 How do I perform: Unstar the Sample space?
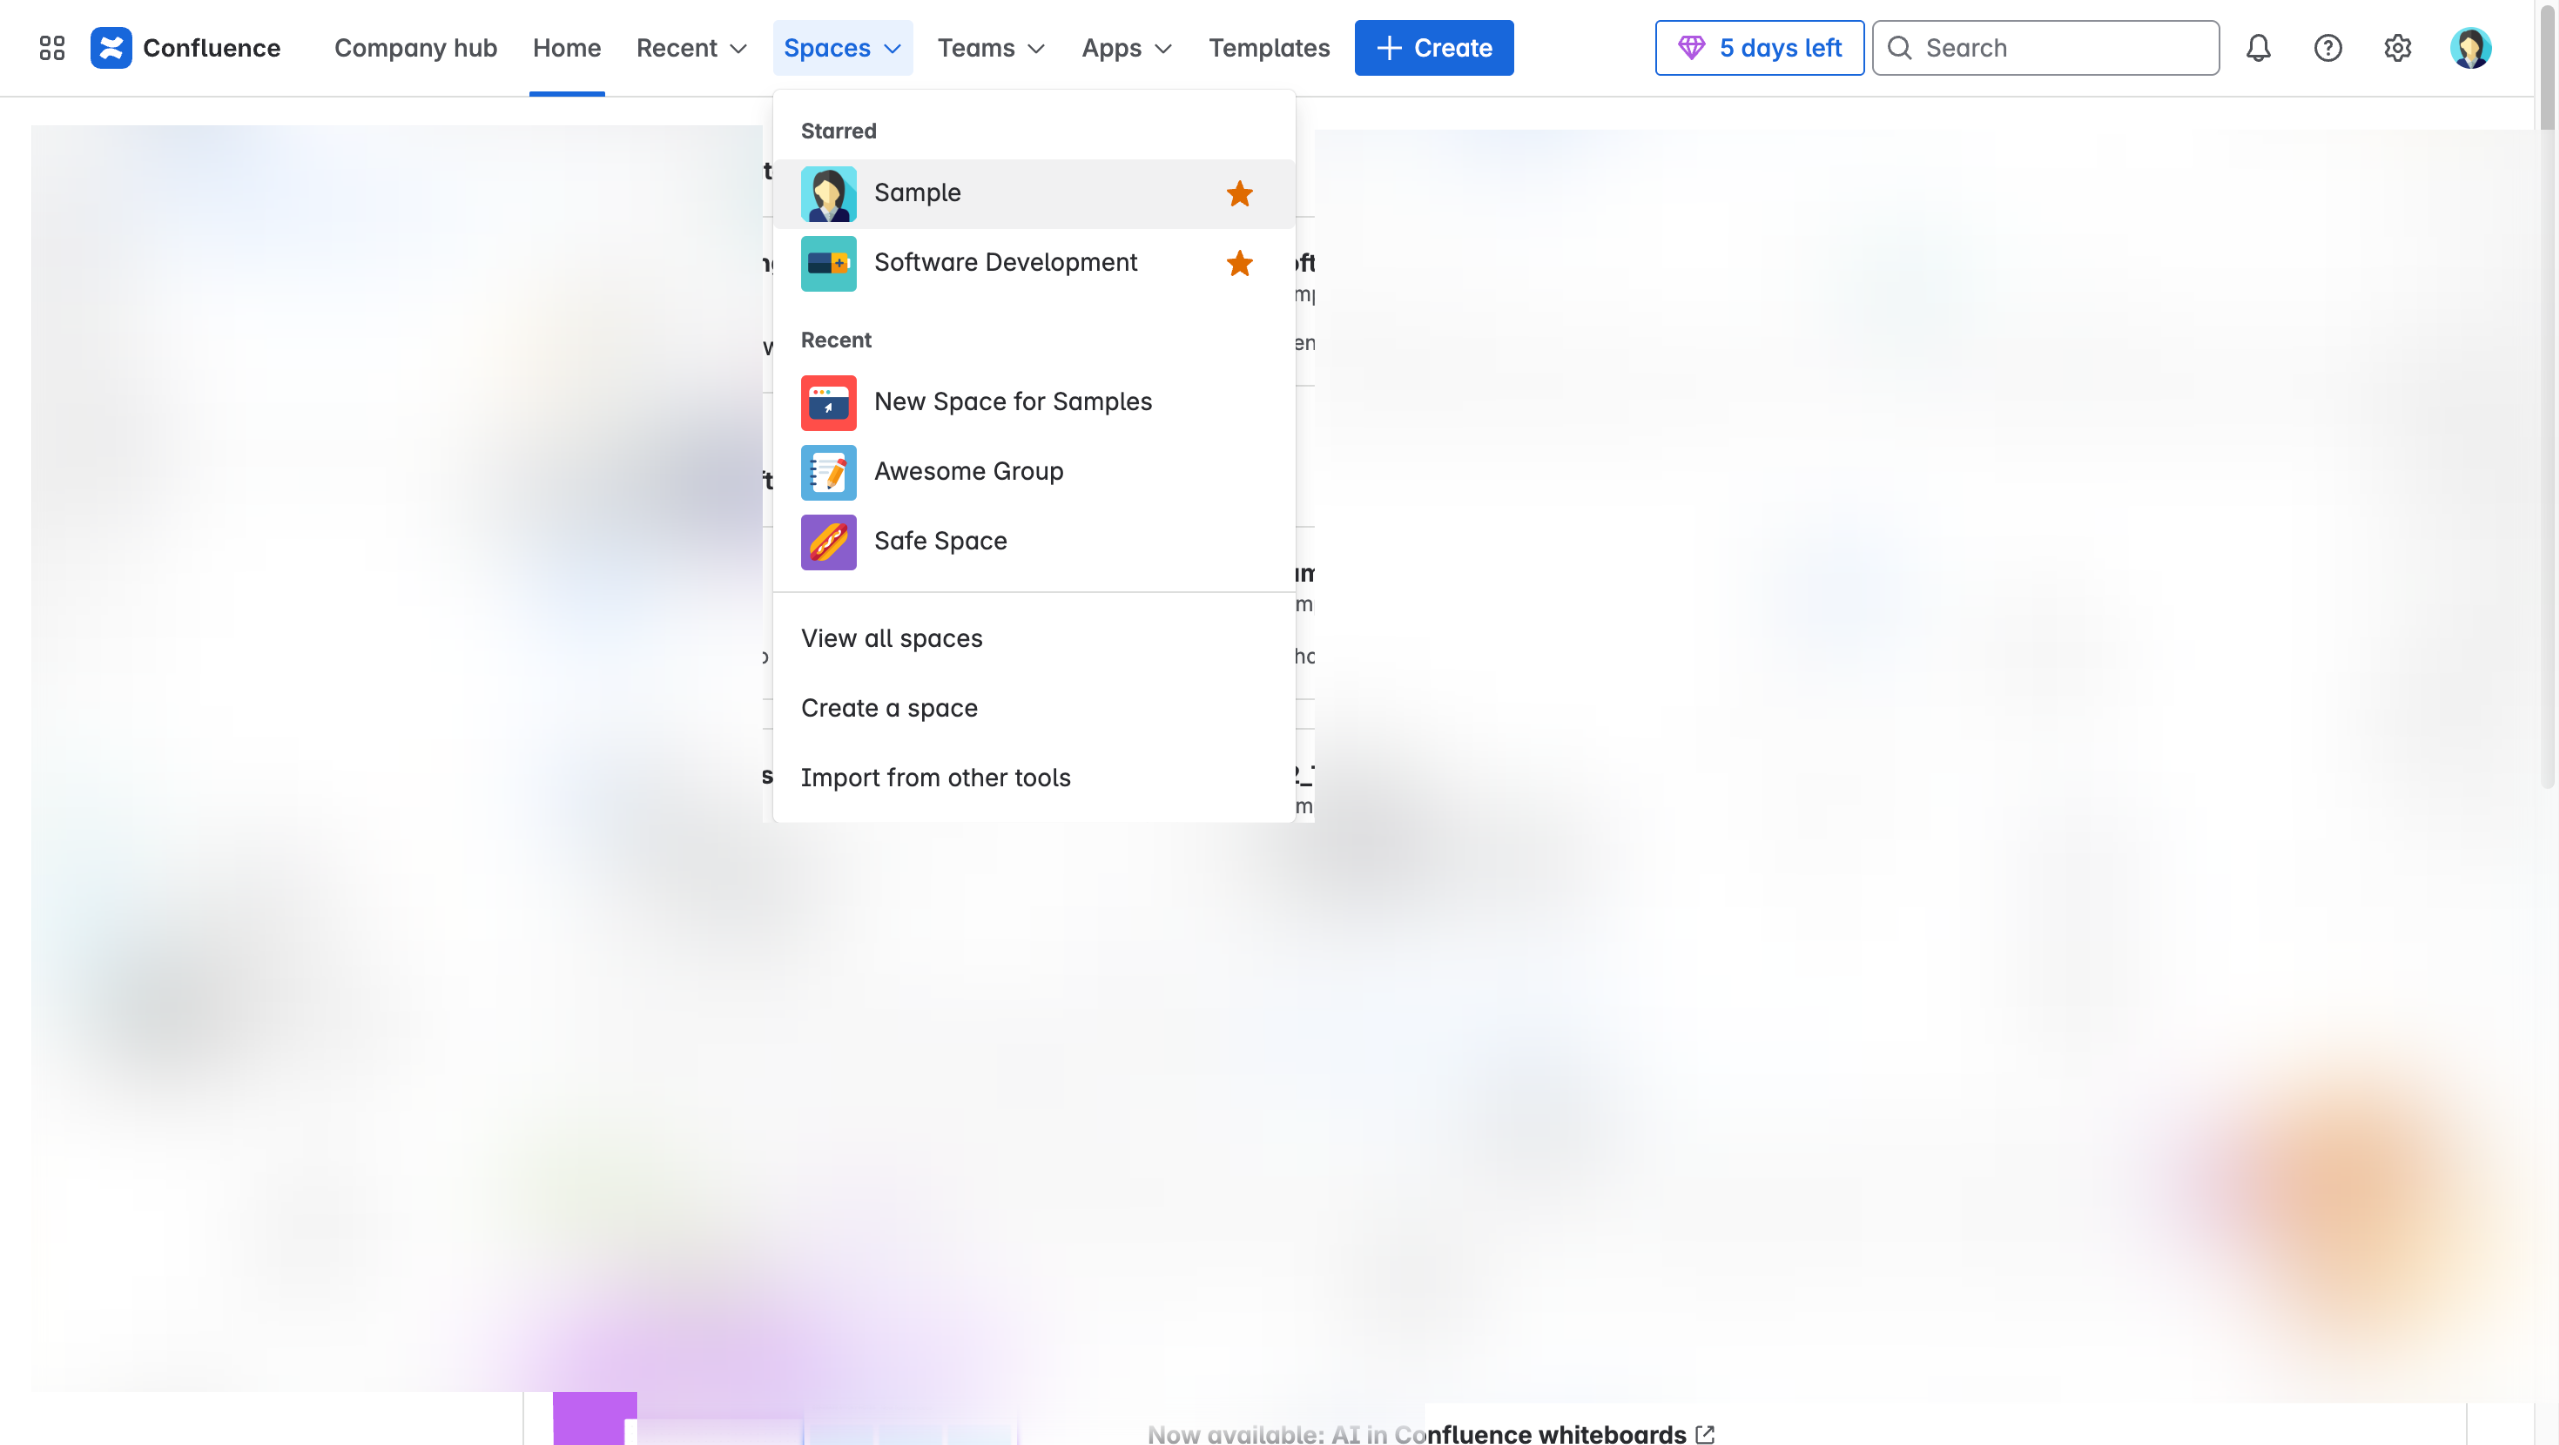[1239, 193]
